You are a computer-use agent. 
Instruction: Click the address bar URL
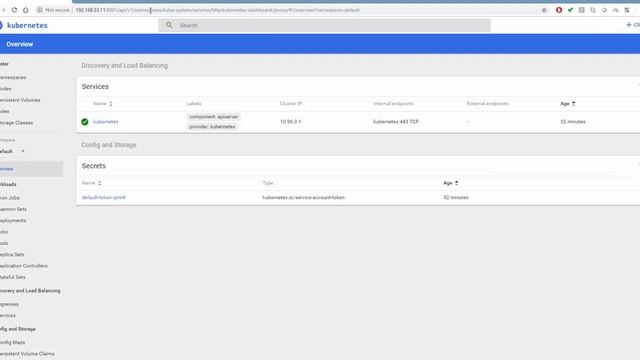[x=218, y=10]
